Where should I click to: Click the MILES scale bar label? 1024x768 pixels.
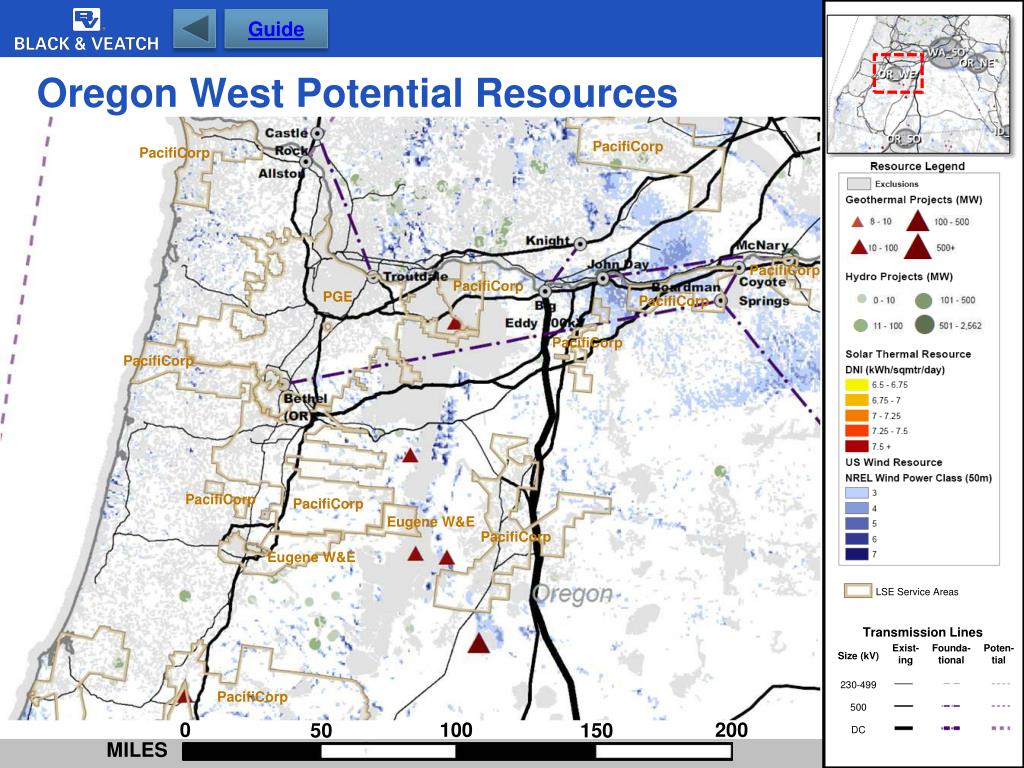click(137, 750)
